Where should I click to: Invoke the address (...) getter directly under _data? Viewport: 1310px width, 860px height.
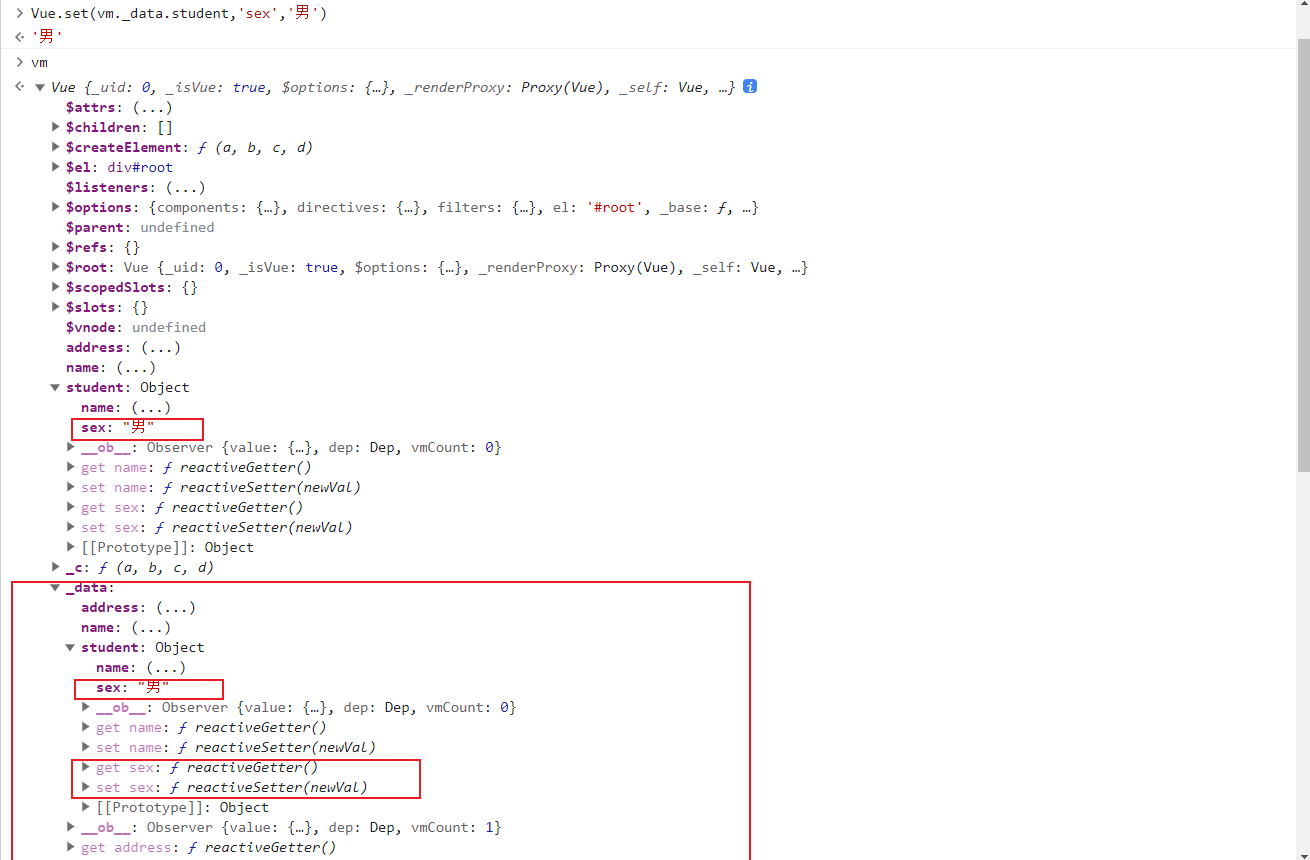tap(176, 607)
